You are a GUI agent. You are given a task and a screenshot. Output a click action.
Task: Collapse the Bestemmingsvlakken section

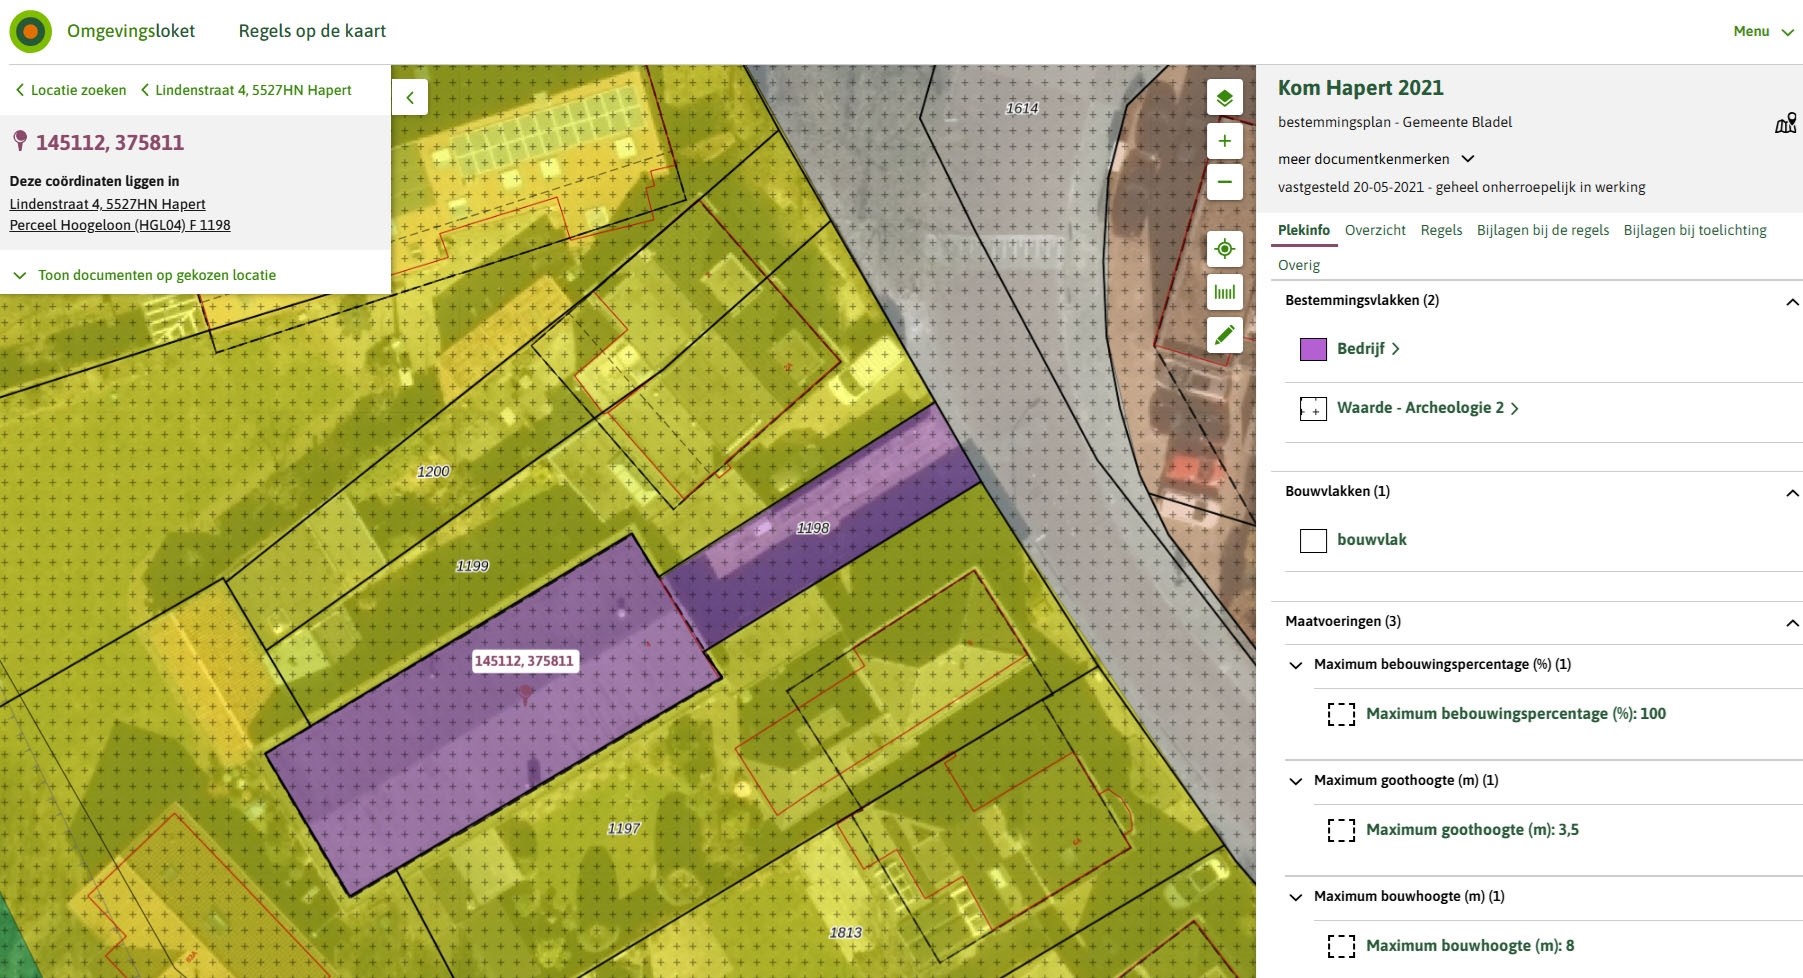pos(1791,301)
